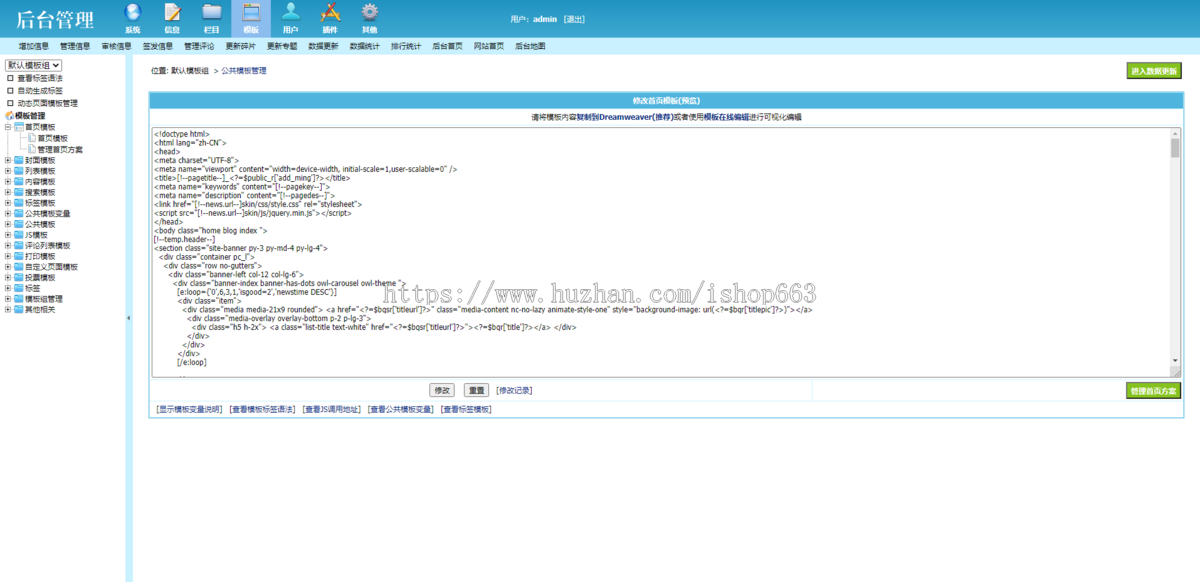Expand the 内容模板 tree node
Image resolution: width=1200 pixels, height=582 pixels.
pos(8,182)
